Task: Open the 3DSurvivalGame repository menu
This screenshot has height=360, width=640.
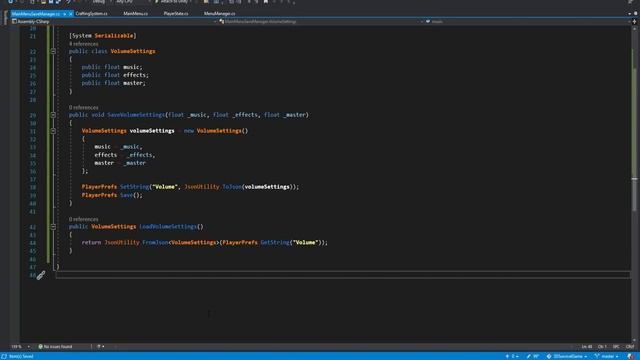Action: point(567,356)
